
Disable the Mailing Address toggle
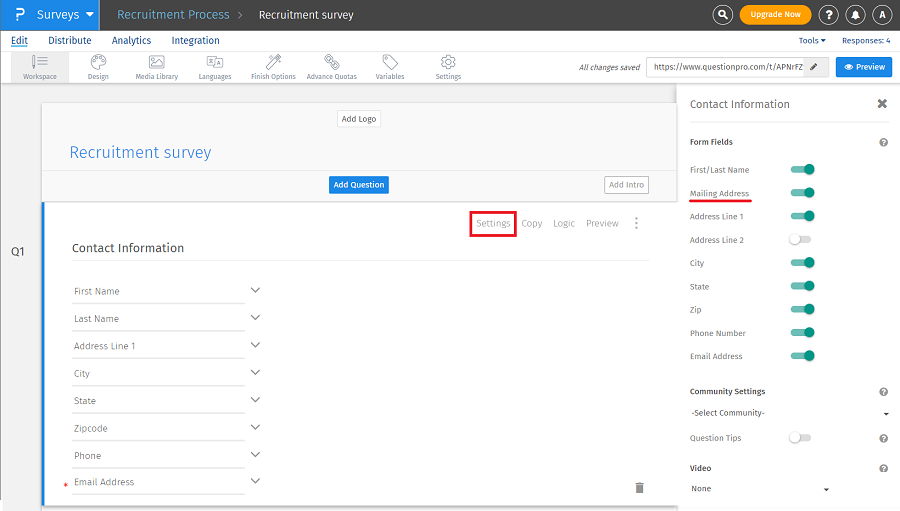point(802,193)
